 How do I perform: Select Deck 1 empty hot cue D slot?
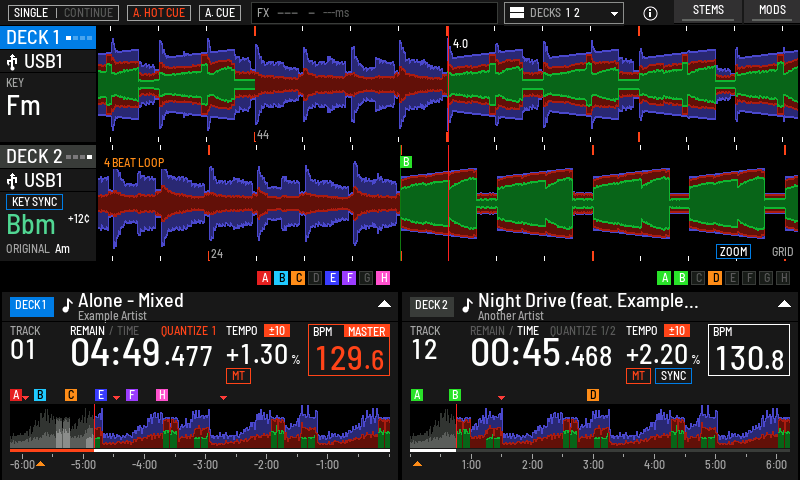click(315, 278)
